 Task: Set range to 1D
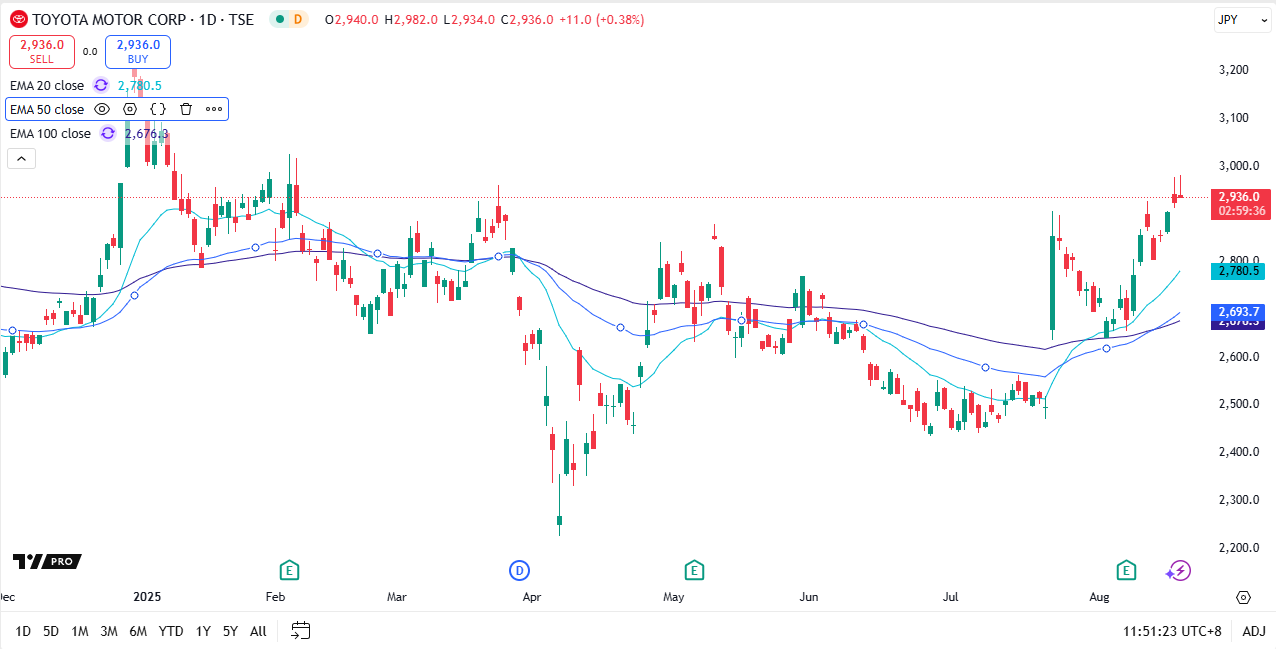tap(23, 631)
